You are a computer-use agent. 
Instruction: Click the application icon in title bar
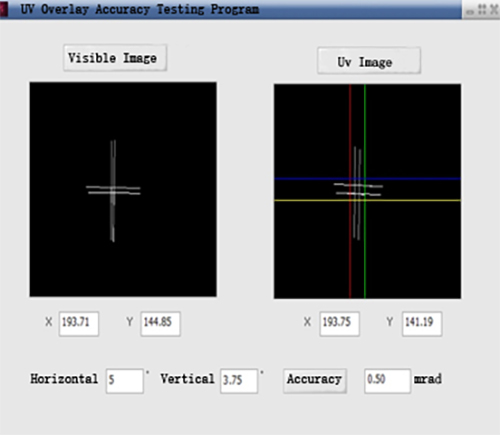coord(3,9)
